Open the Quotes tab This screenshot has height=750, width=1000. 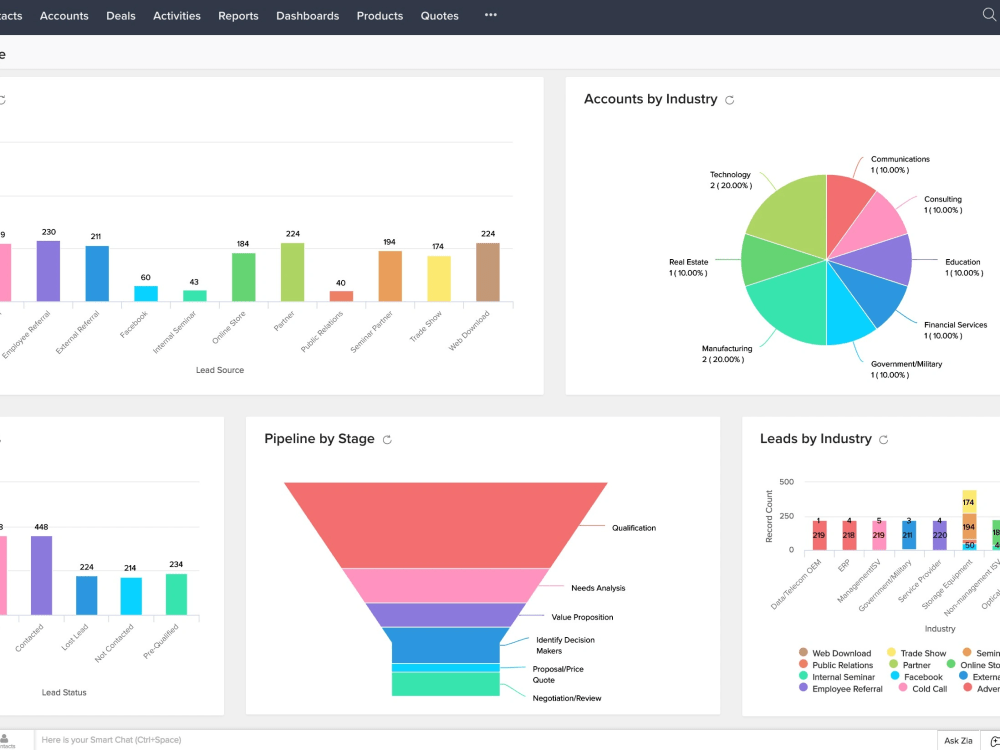pyautogui.click(x=439, y=16)
